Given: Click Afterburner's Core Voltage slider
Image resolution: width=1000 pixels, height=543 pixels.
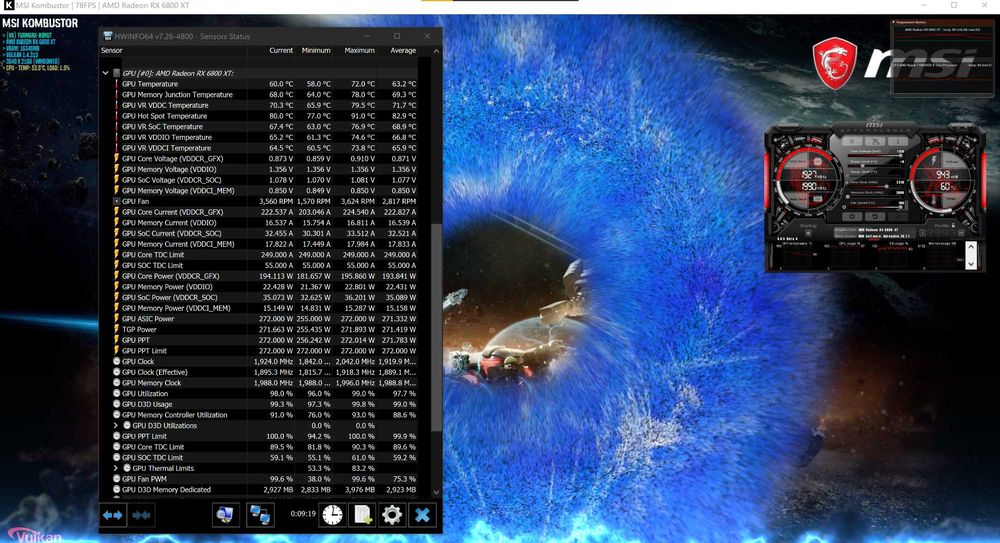Looking at the screenshot, I should click(x=875, y=156).
